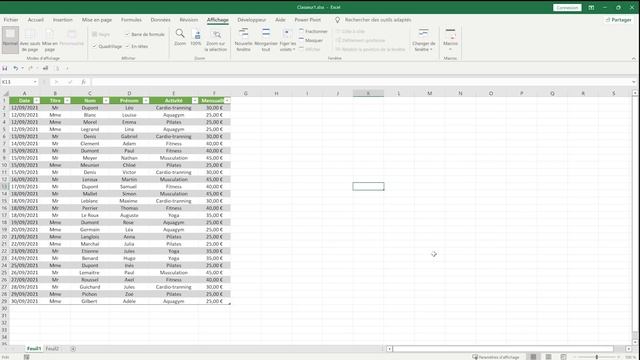Click horizontal scrollbar left arrow
Image resolution: width=640 pixels, height=360 pixels.
(389, 349)
